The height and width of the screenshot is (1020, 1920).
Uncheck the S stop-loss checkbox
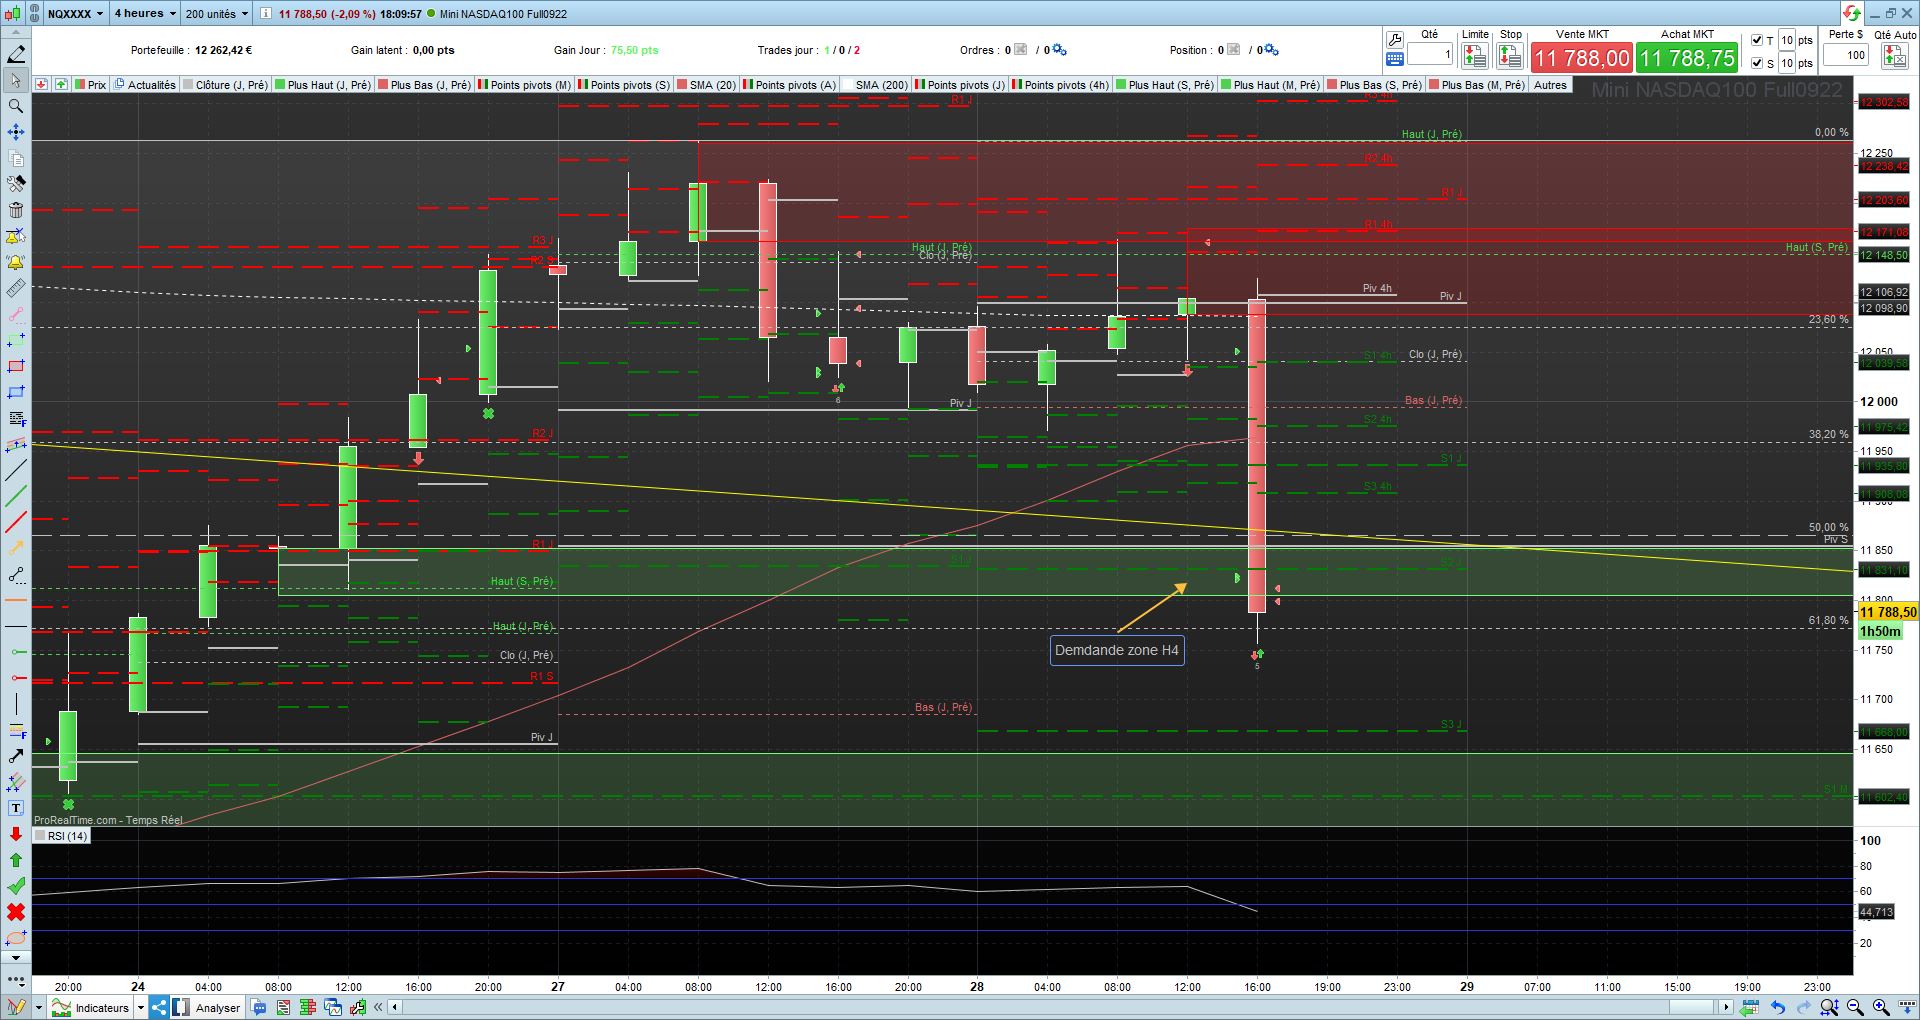click(1757, 63)
